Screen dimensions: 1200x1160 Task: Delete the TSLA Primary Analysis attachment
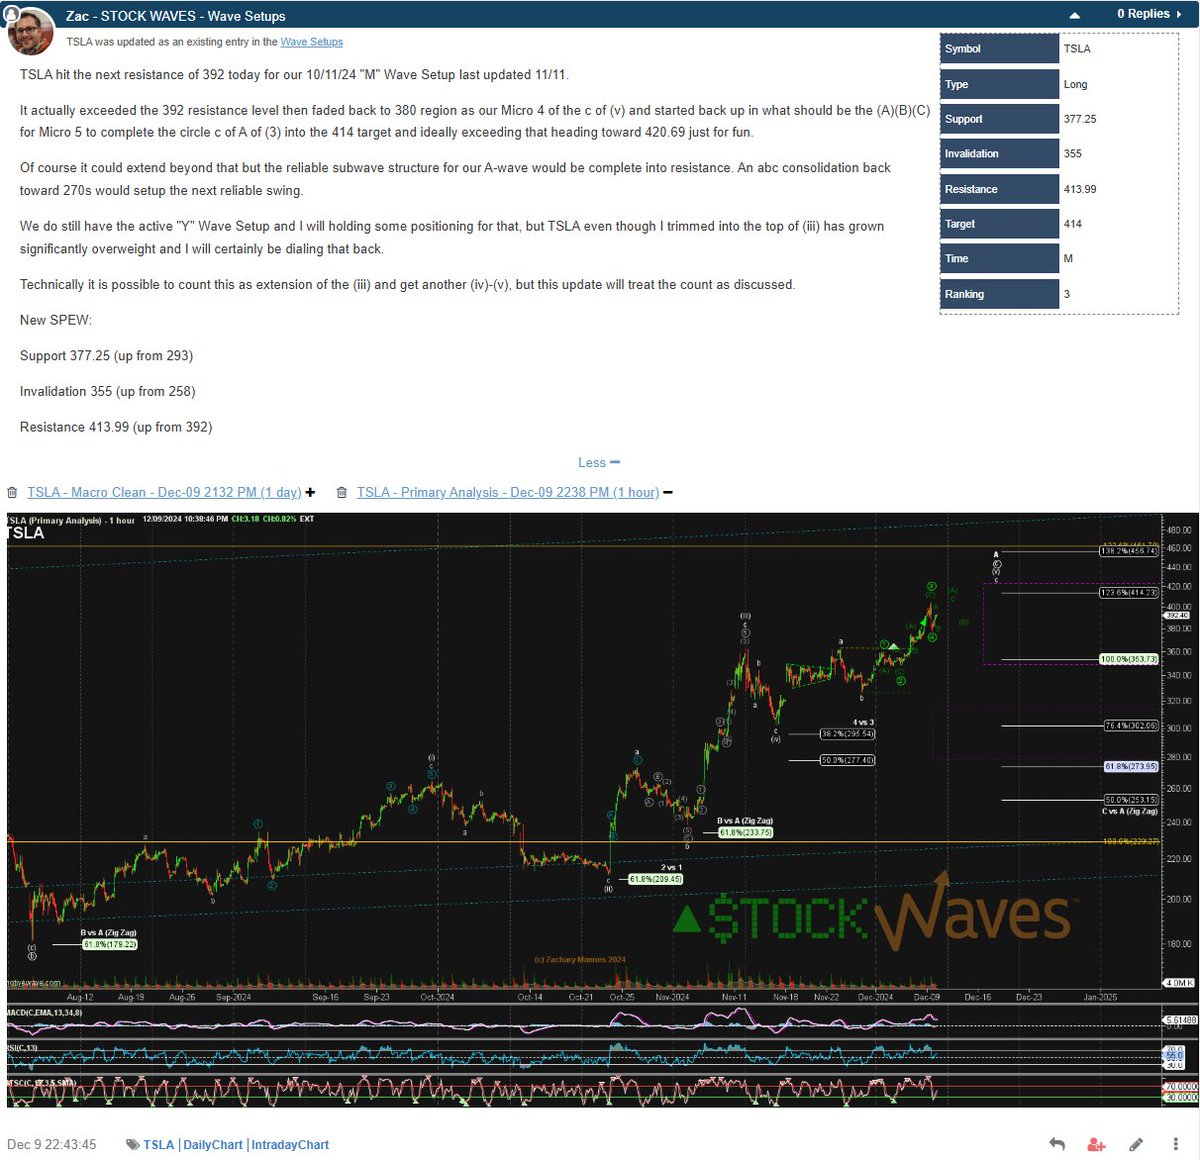342,493
